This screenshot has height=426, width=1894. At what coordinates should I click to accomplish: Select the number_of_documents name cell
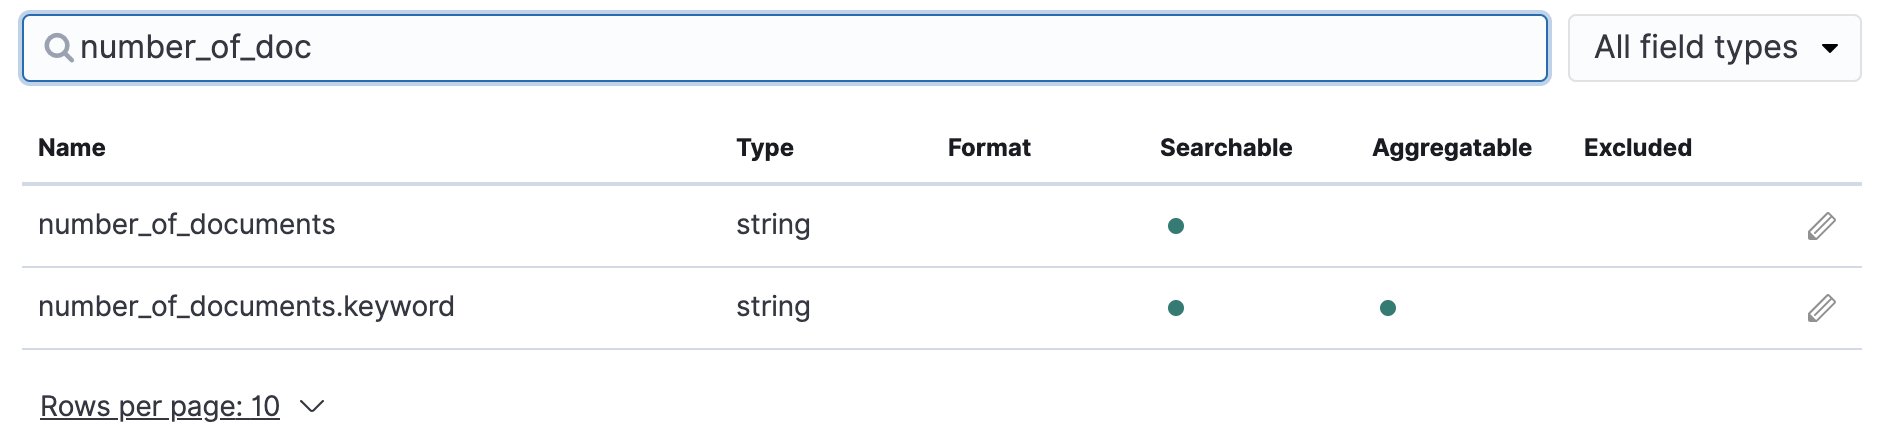187,225
